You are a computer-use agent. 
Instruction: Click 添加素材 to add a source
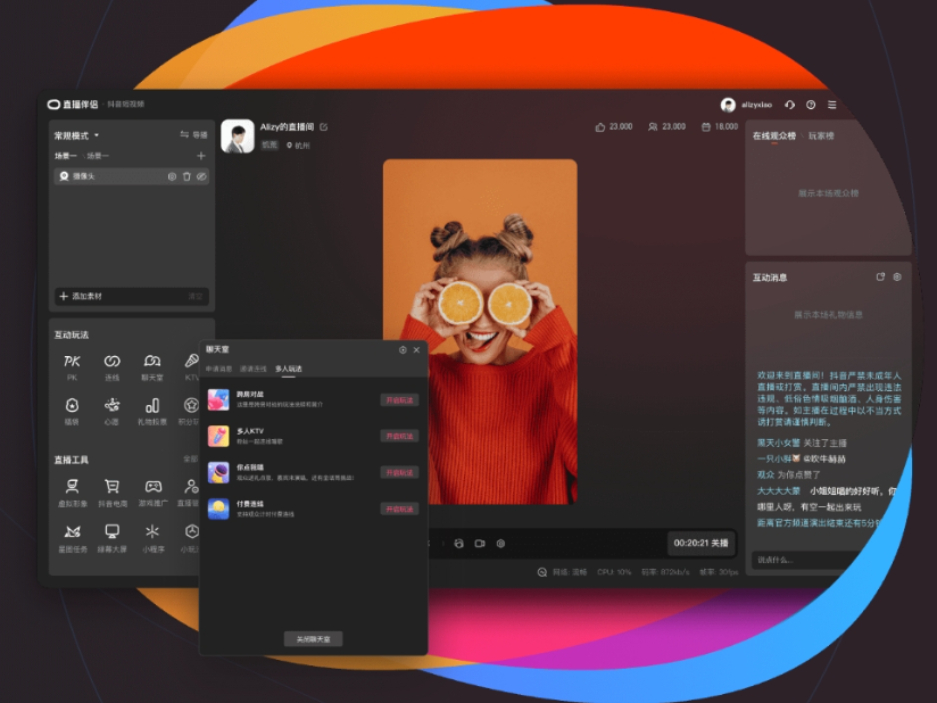tap(81, 296)
